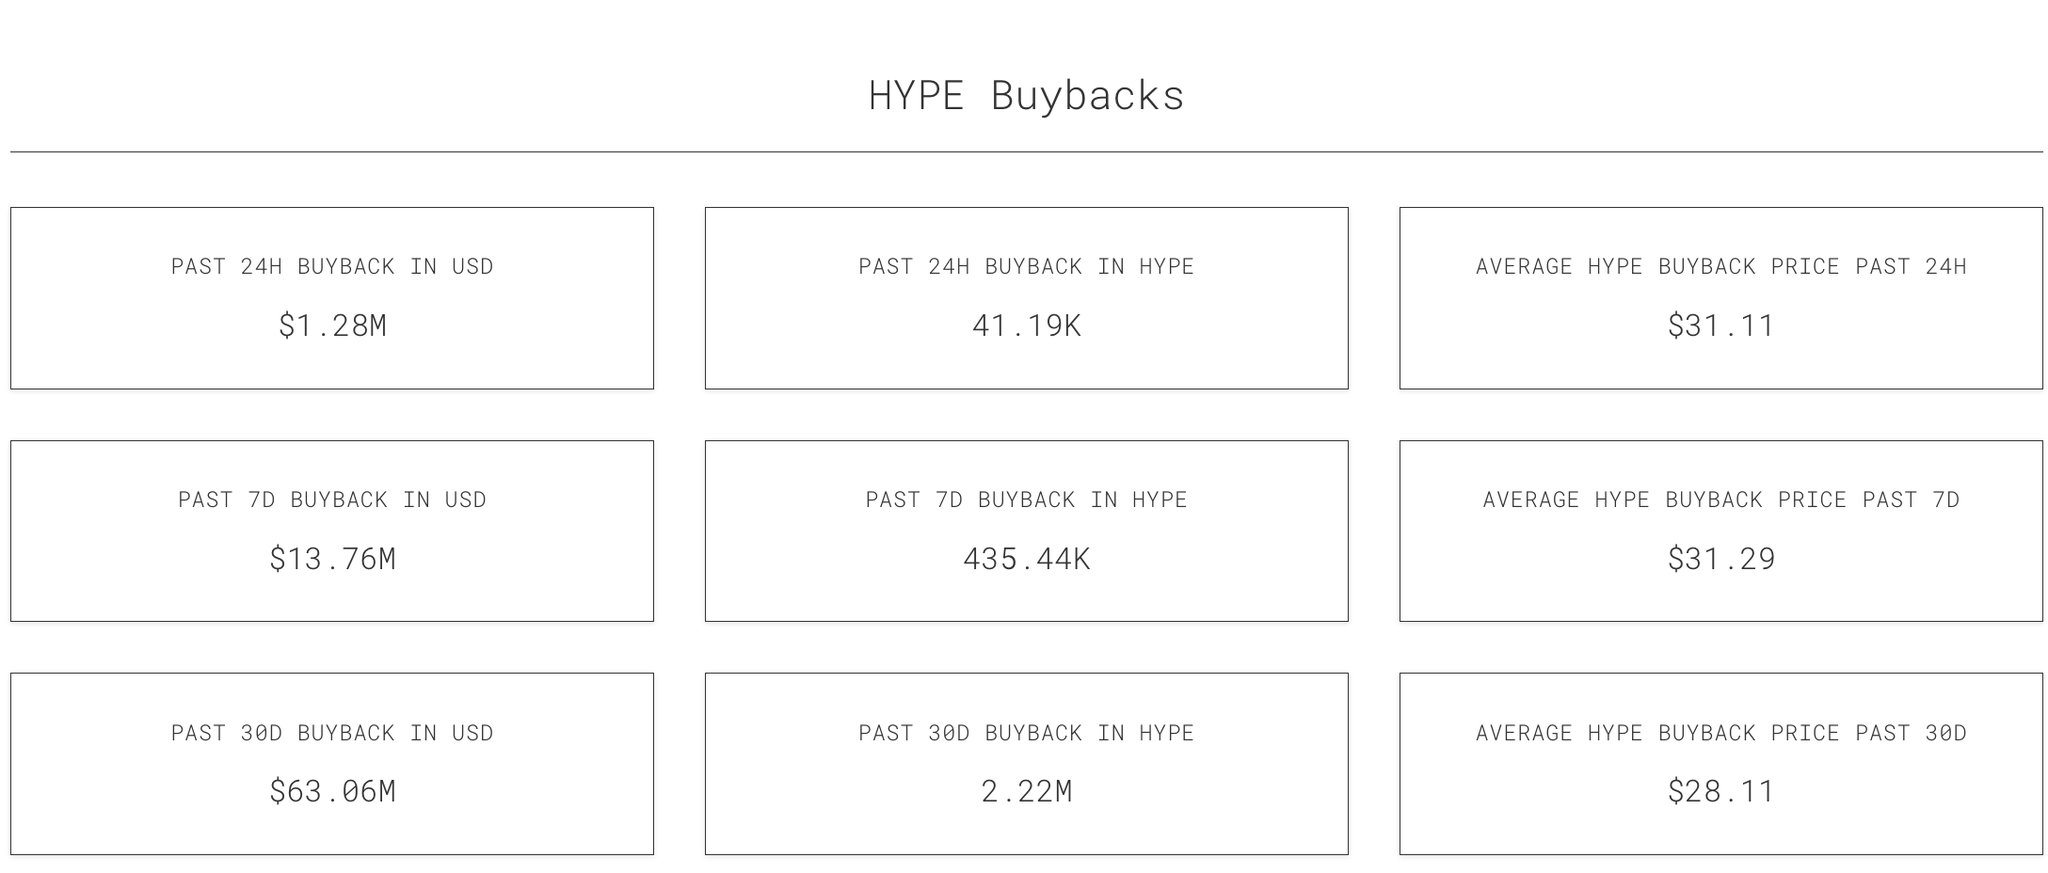Select the $1.28M buyback value
Screen dimensions: 2048x873
(332, 326)
